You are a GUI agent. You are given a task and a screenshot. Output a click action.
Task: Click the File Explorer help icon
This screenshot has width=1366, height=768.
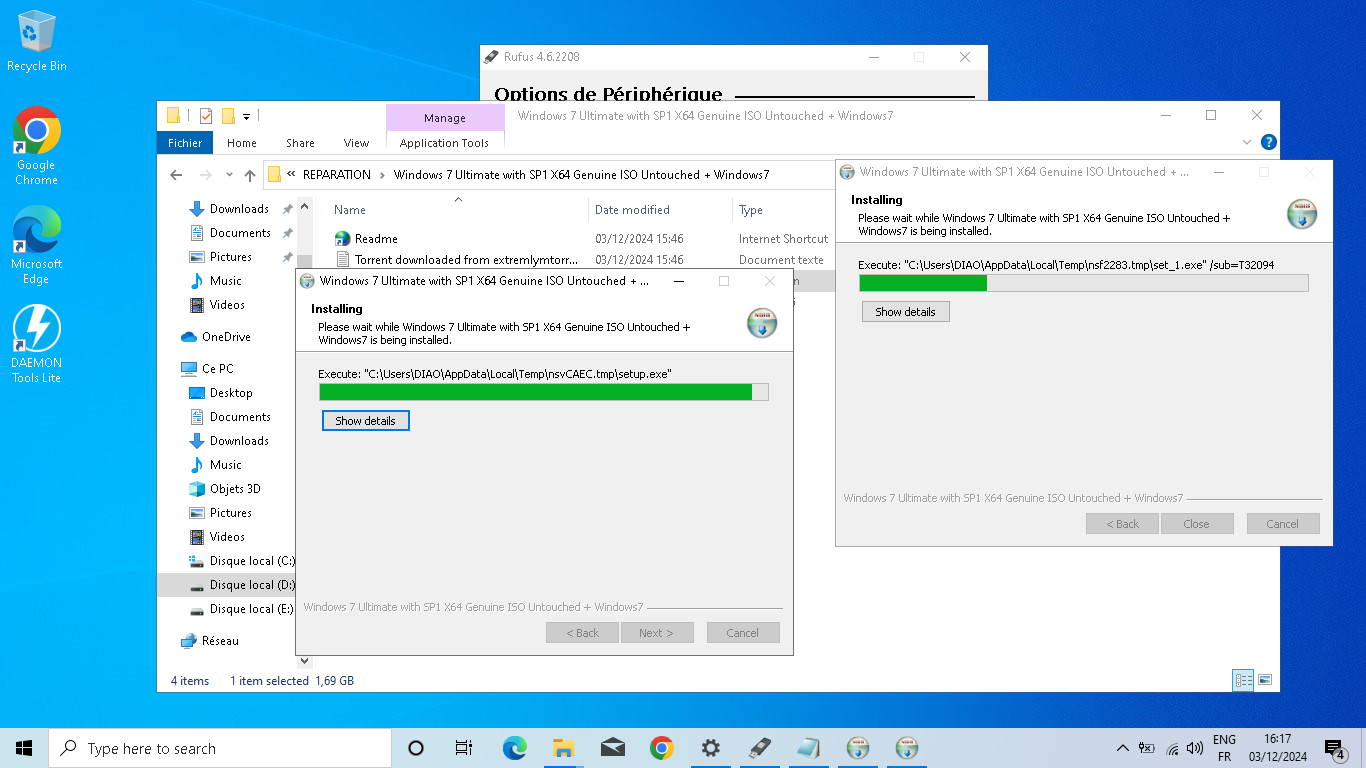pyautogui.click(x=1268, y=143)
